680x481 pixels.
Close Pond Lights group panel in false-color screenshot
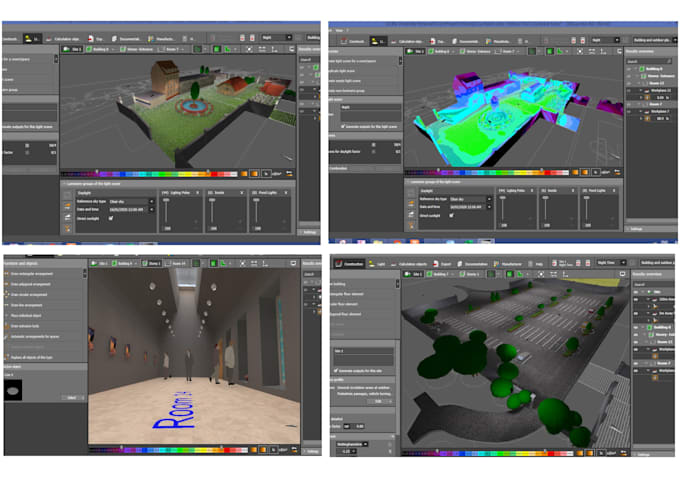pos(614,190)
